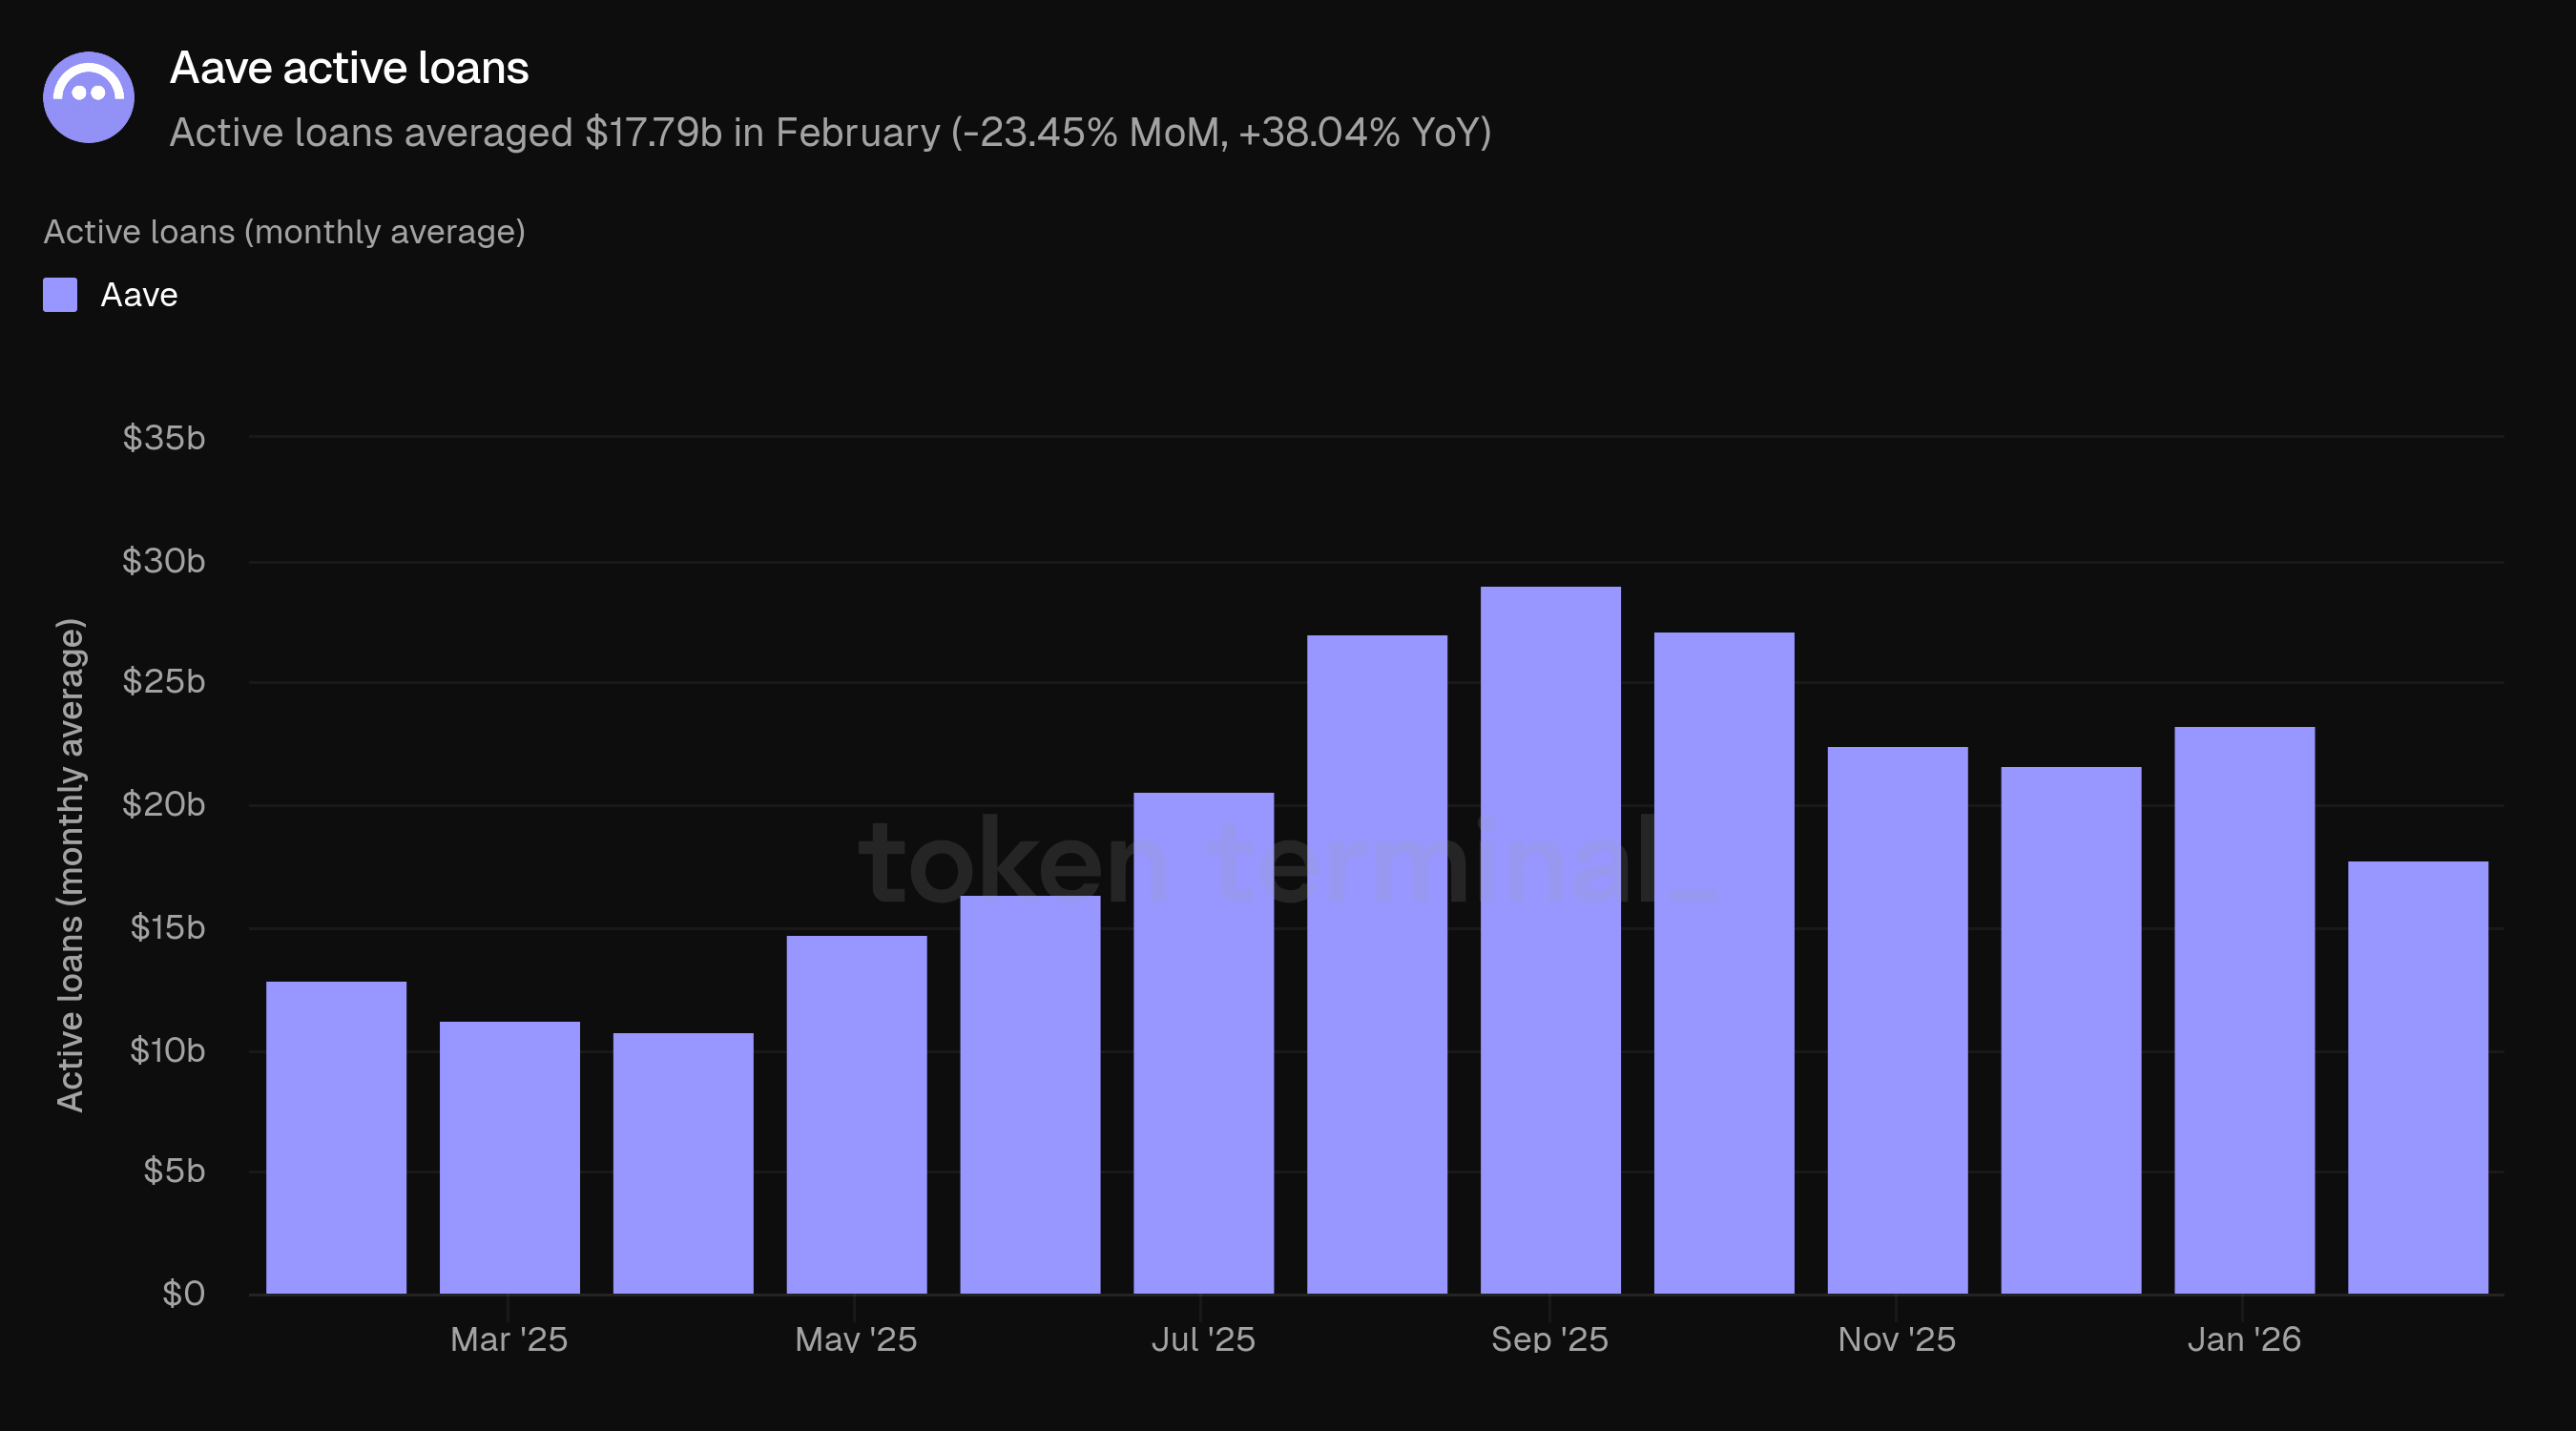Screen dimensions: 2576x1431
Task: Click the Nov '25 bar
Action: click(1897, 1020)
